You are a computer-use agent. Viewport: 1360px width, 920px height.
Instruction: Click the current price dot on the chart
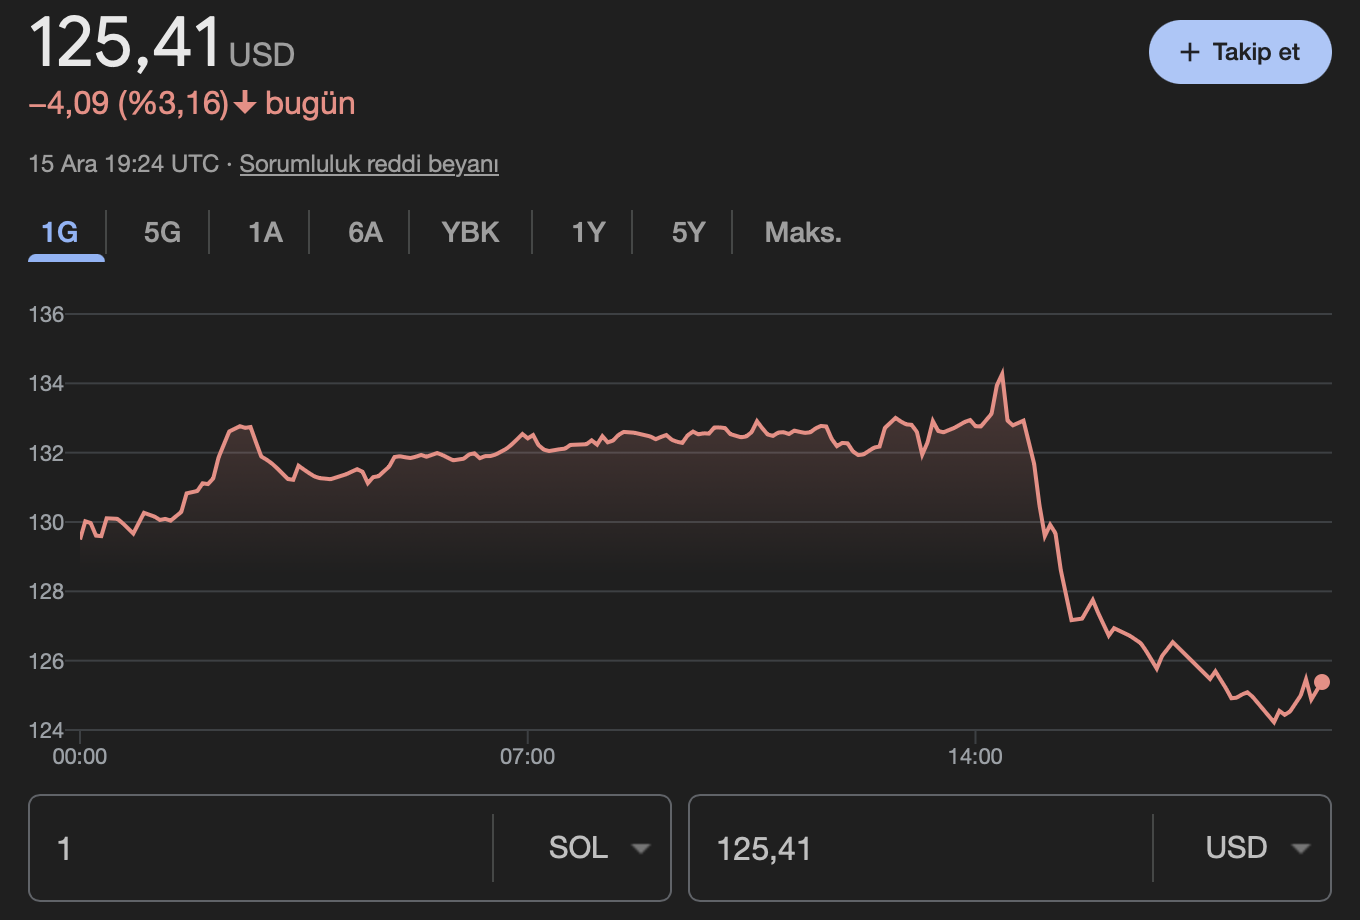[x=1321, y=682]
